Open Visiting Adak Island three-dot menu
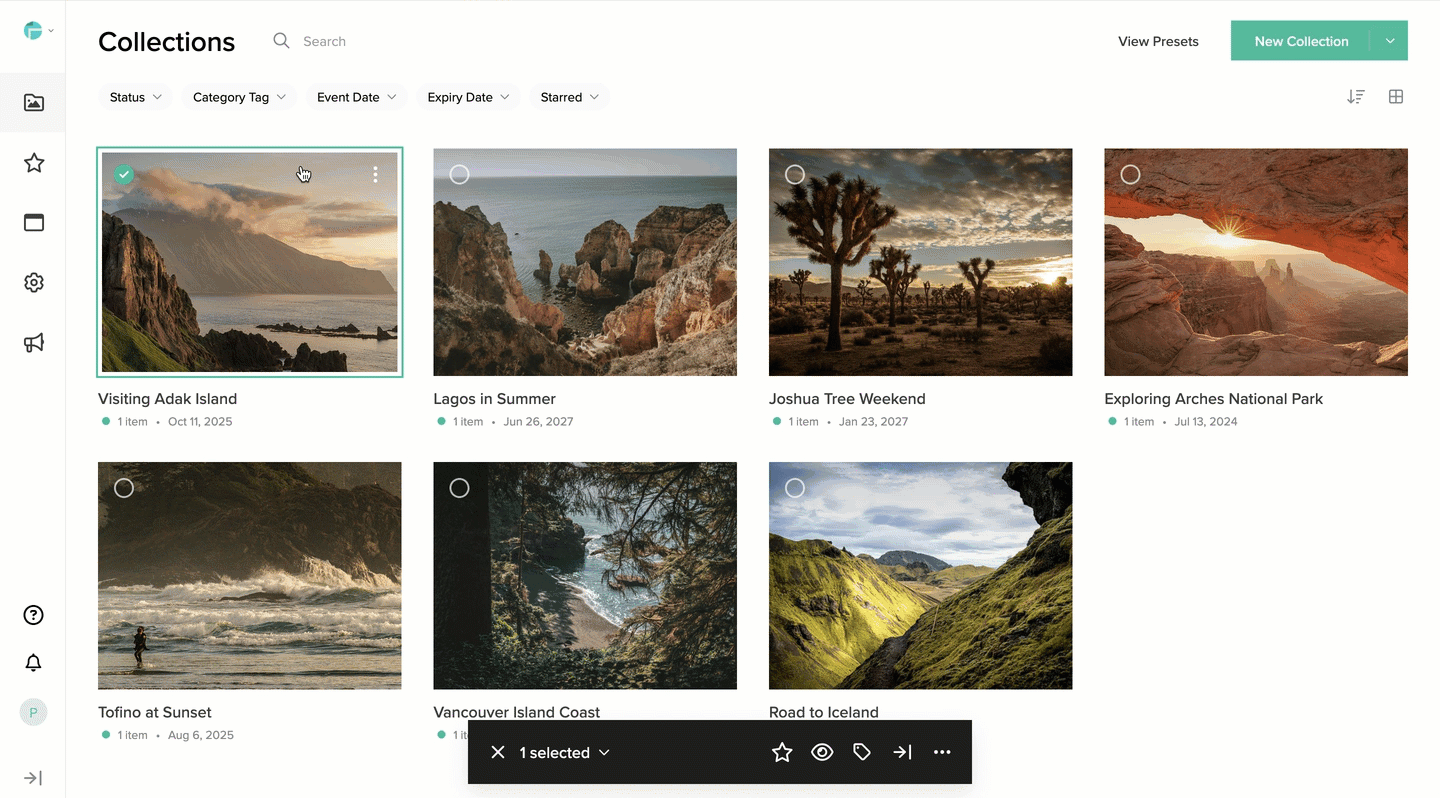This screenshot has width=1440, height=798. (x=375, y=175)
